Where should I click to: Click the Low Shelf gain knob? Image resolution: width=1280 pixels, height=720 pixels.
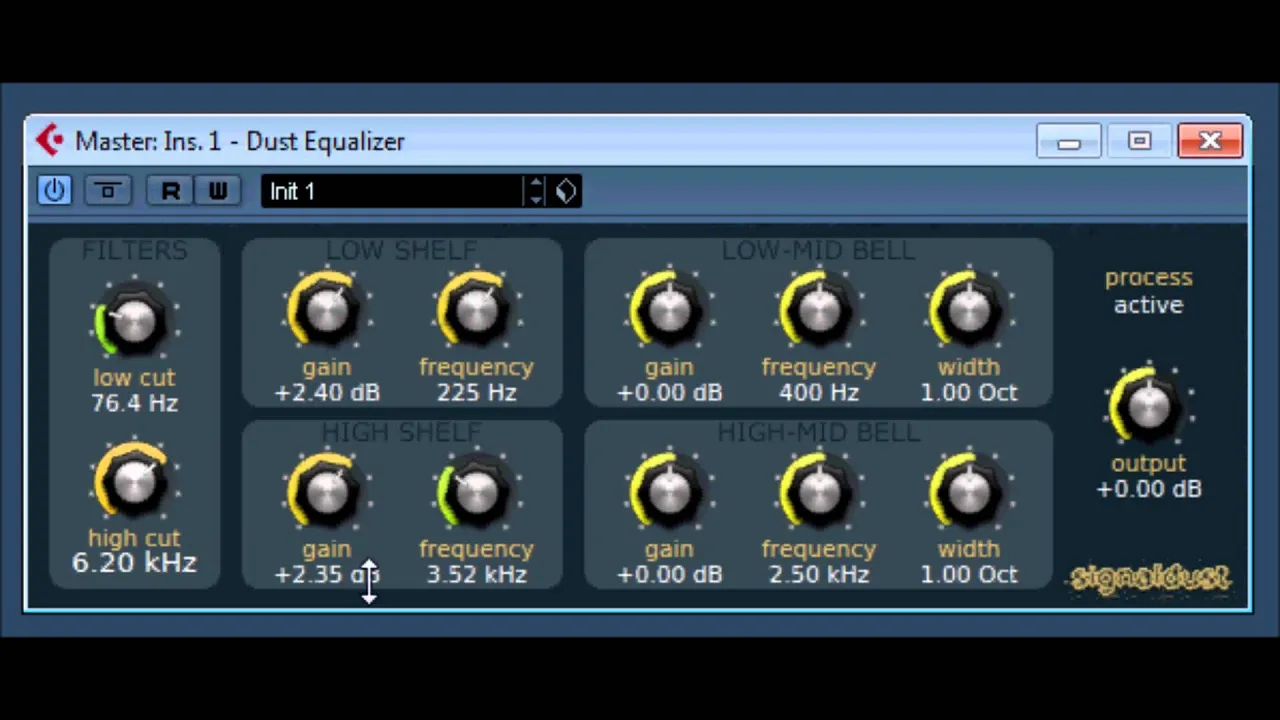(326, 311)
